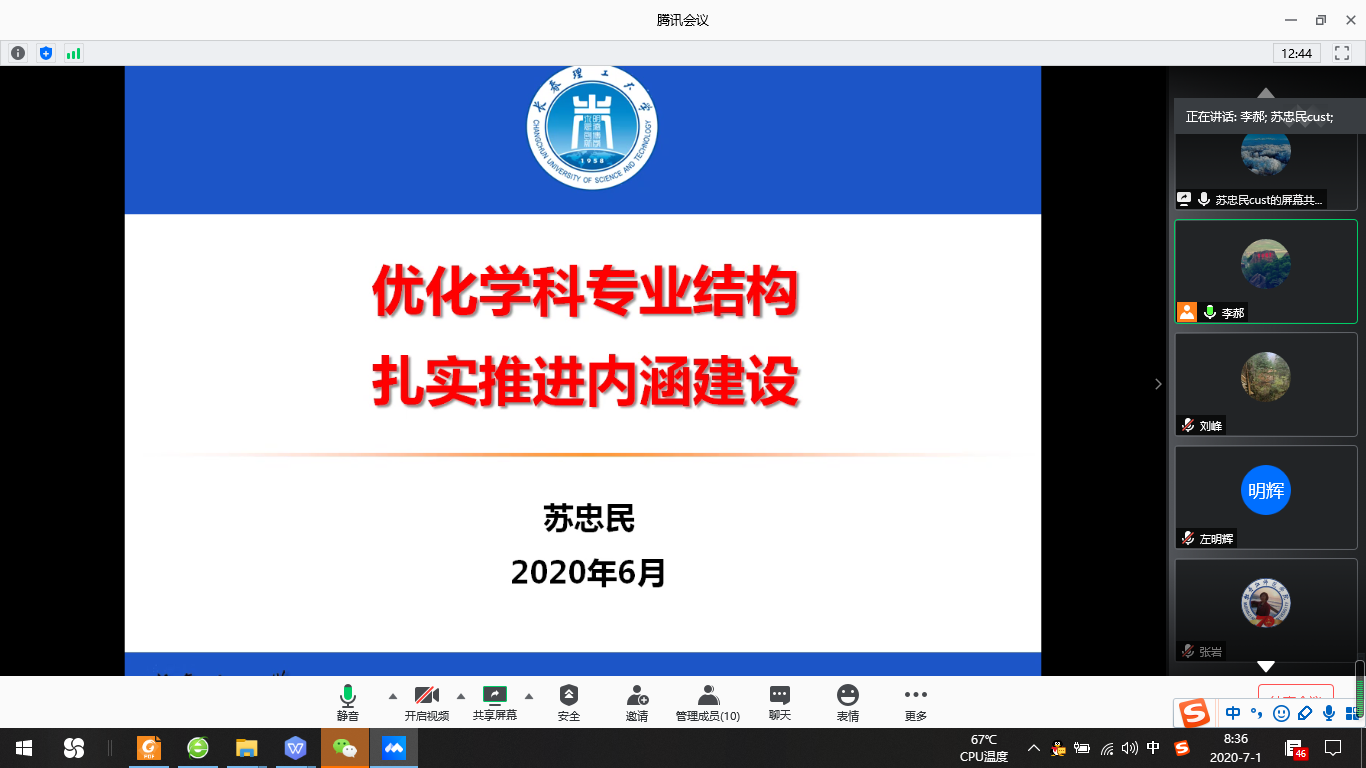Open the 聊天 chat panel
Screen dimensions: 1366x768
[780, 702]
